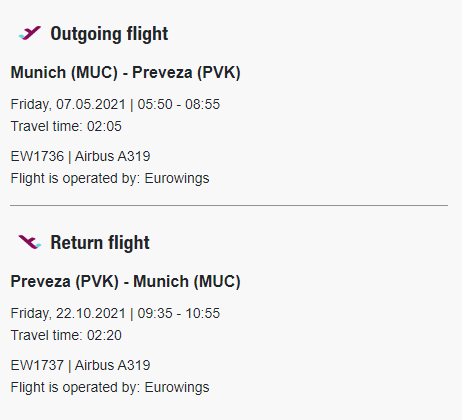Viewport: 462px width, 420px height.
Task: Click the Preveza (PVK) - Munich (MUC) route
Action: click(x=125, y=282)
